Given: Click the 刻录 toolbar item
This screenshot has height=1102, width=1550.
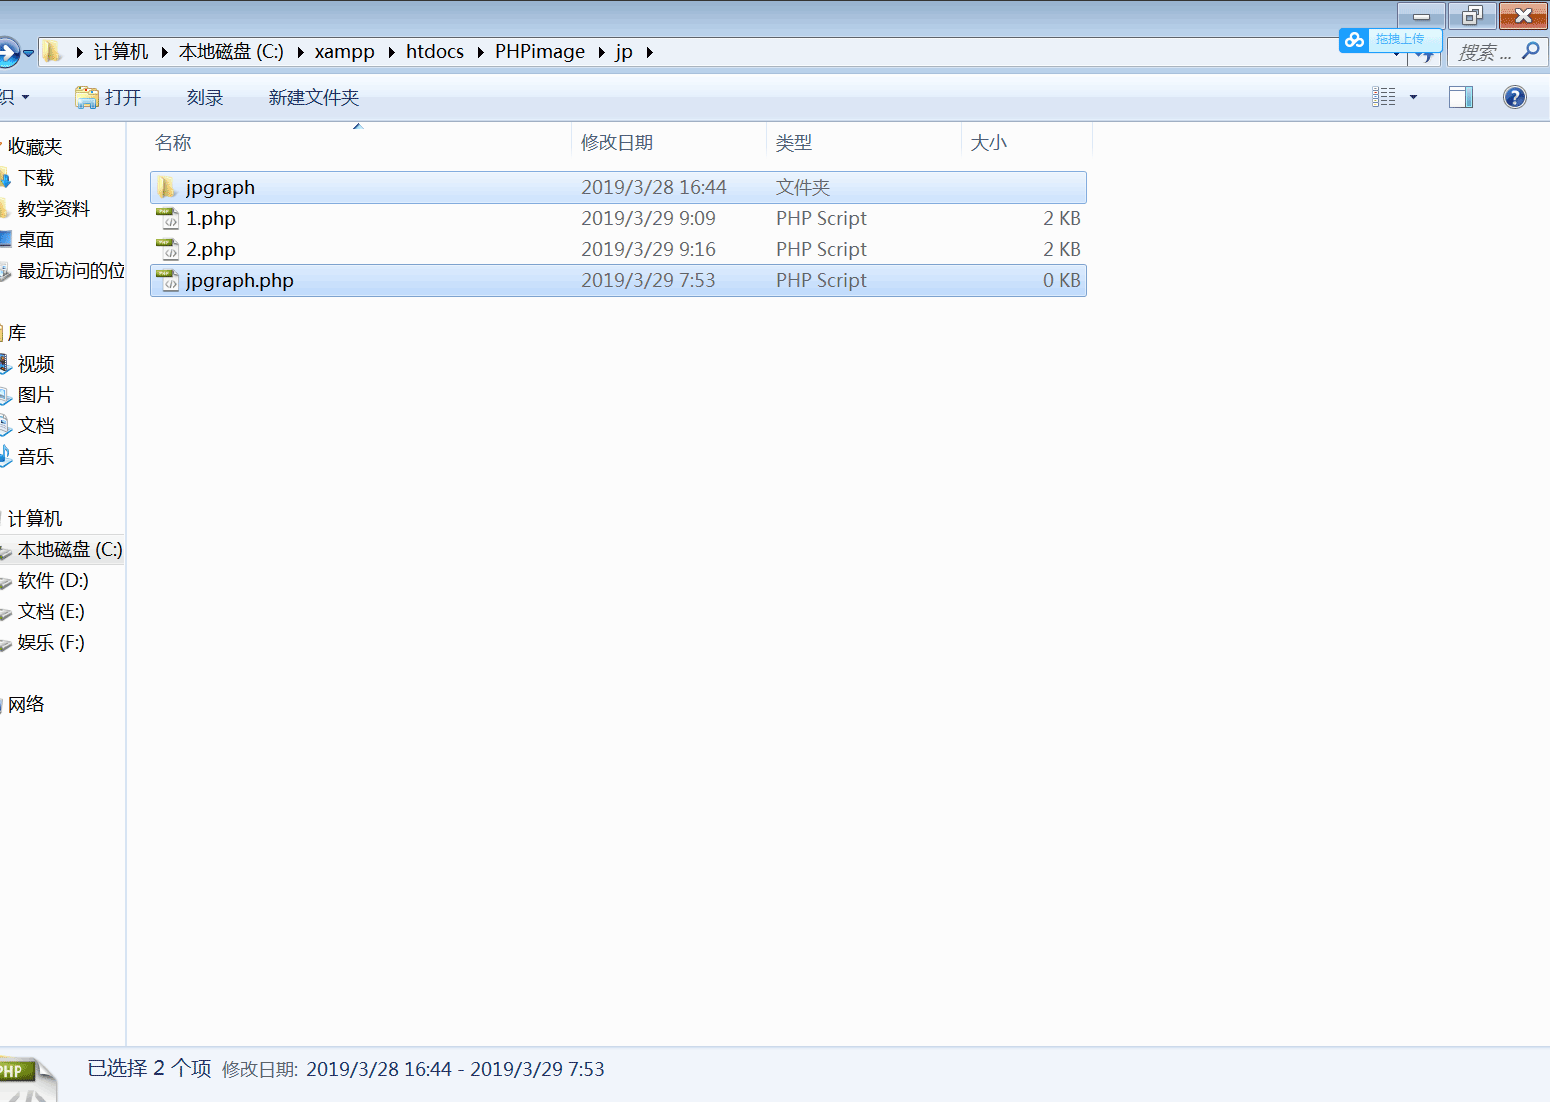Looking at the screenshot, I should pos(204,97).
